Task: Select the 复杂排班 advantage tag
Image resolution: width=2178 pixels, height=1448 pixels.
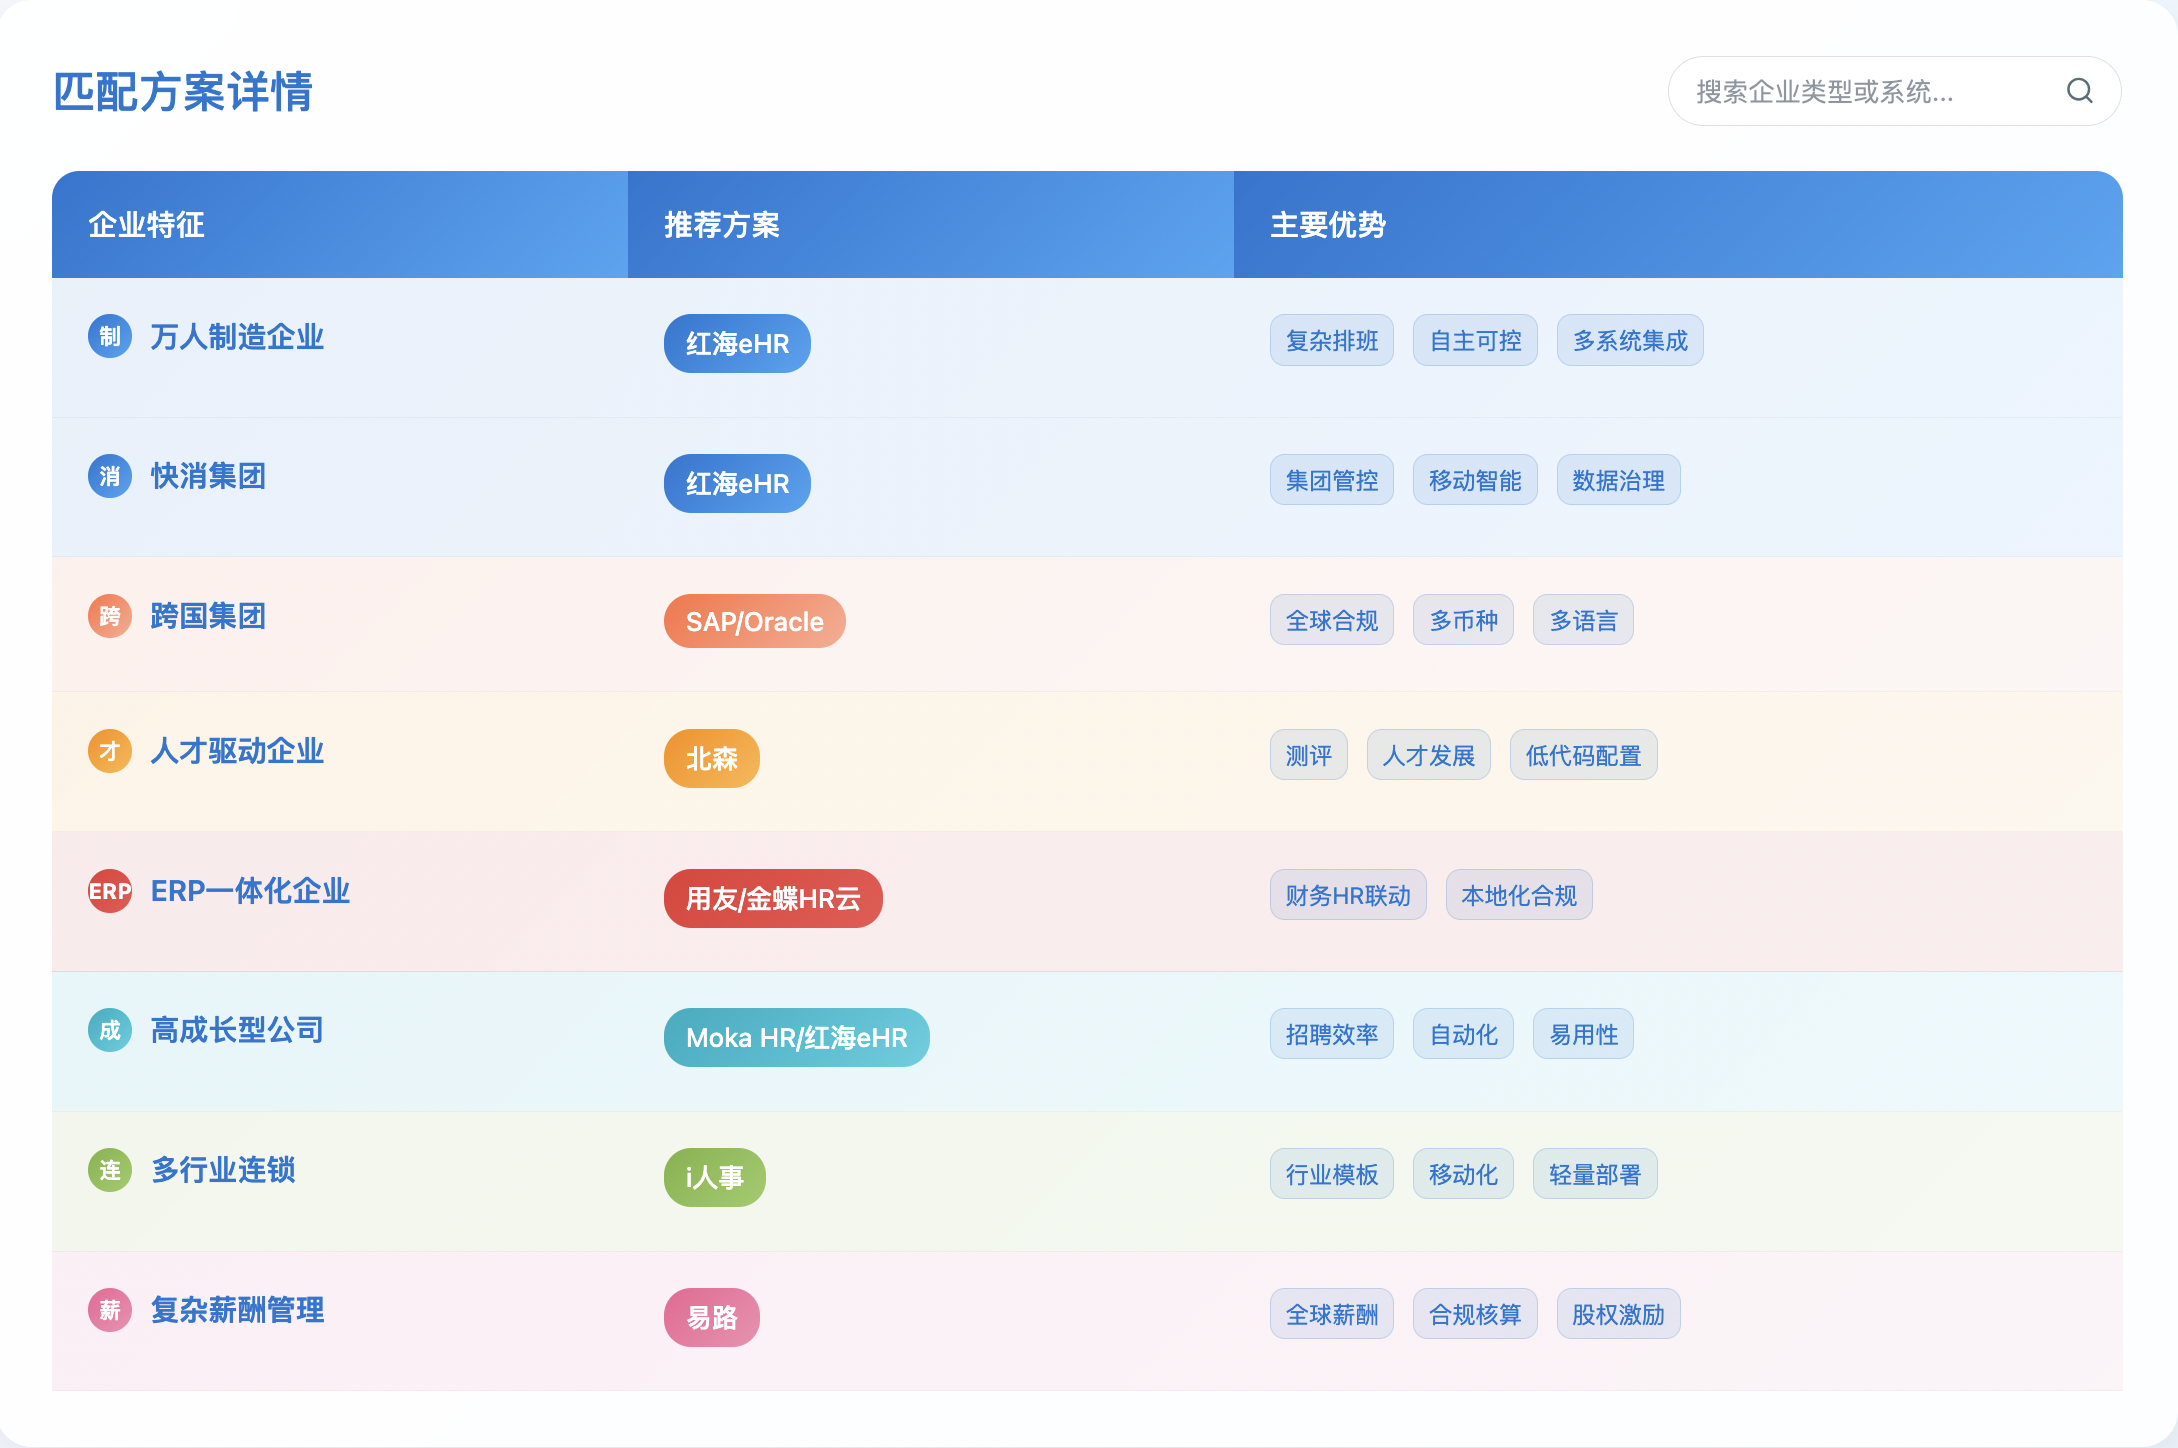Action: (1331, 341)
